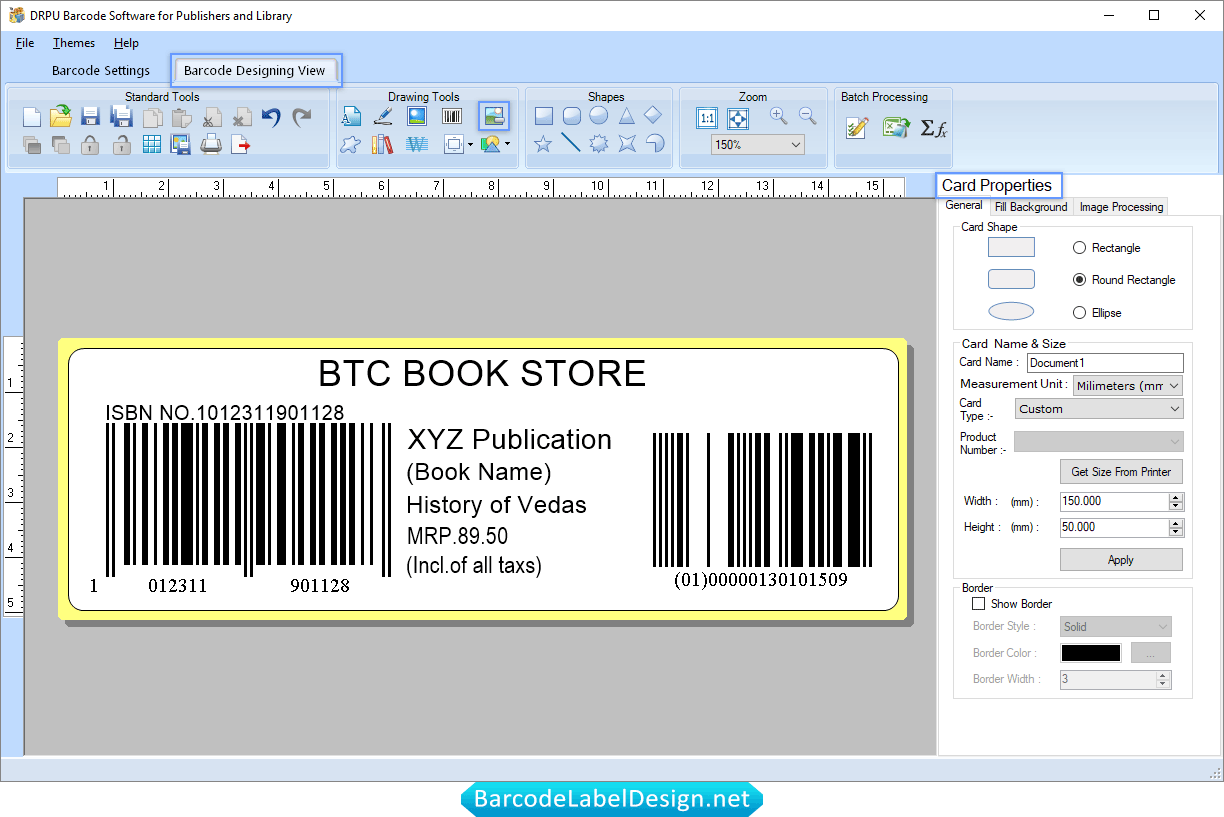This screenshot has width=1224, height=817.
Task: Lock the selected object with closed padlock
Action: pyautogui.click(x=90, y=145)
